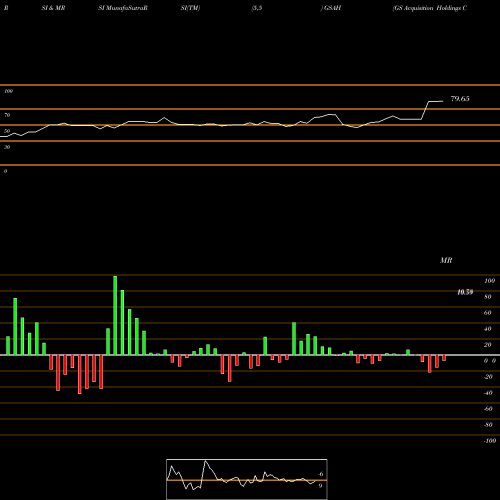
Task: Click the 30 label on the RSI axis
Action: pos(7,147)
